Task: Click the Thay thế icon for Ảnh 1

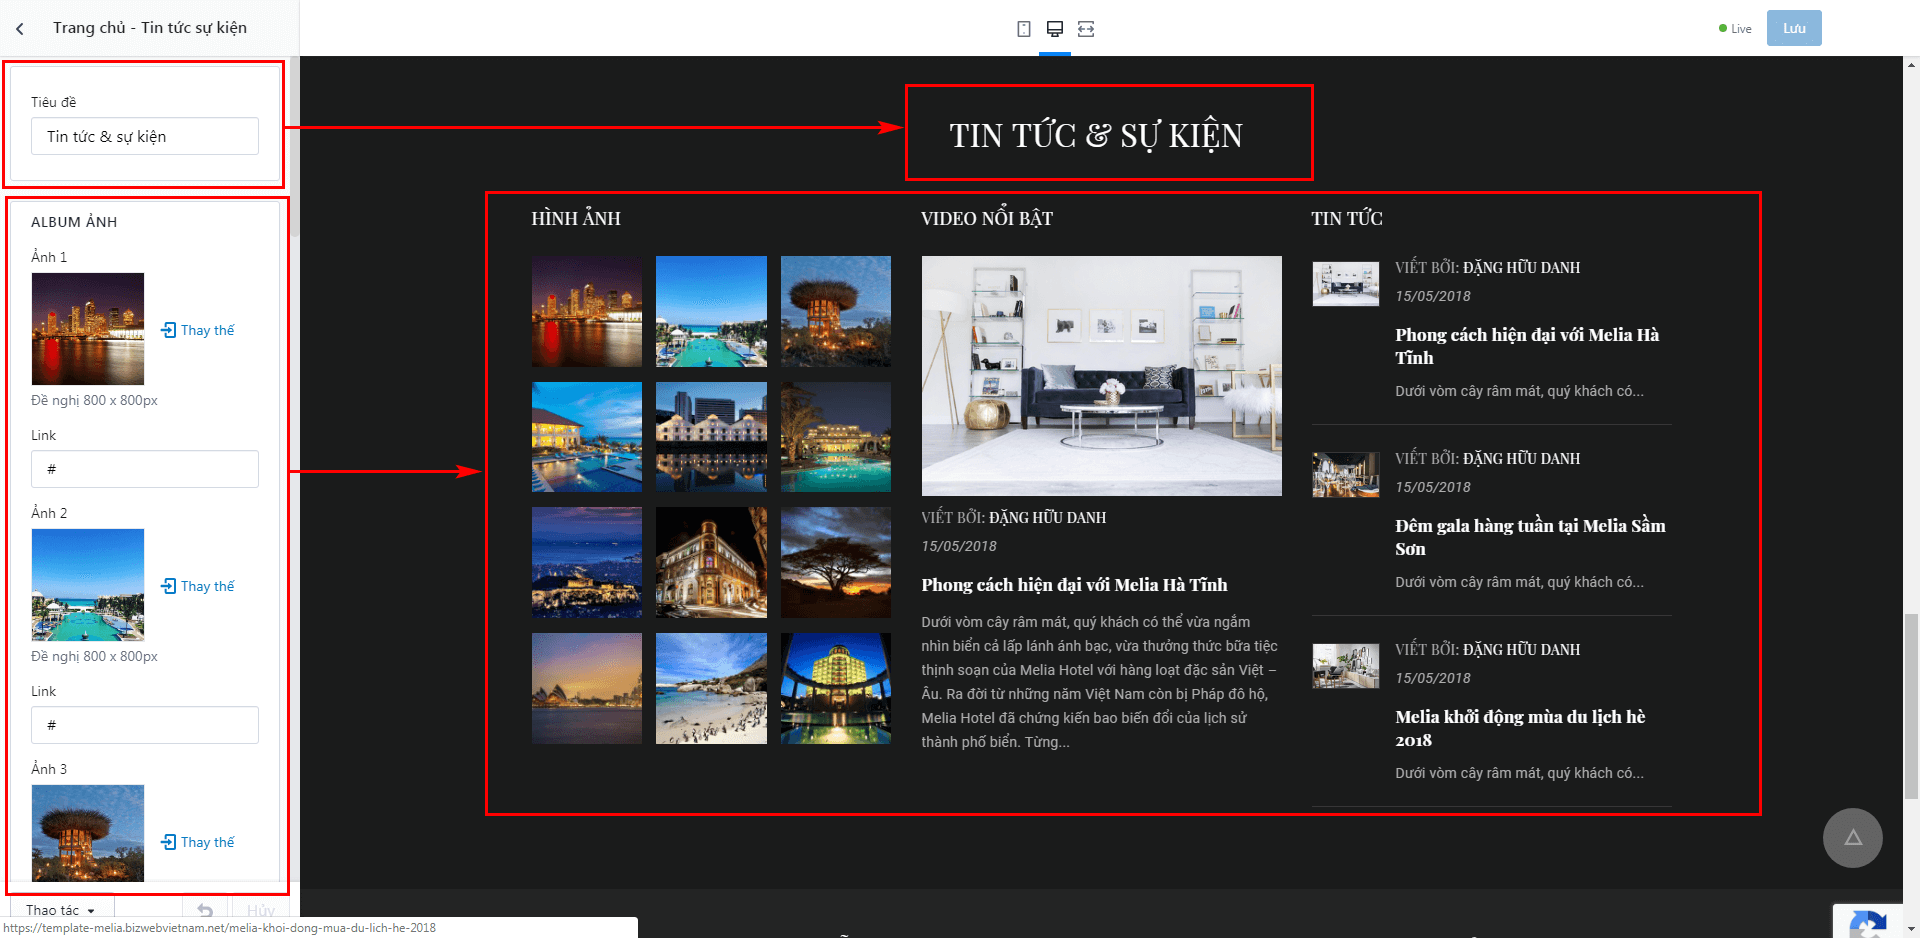Action: point(169,330)
